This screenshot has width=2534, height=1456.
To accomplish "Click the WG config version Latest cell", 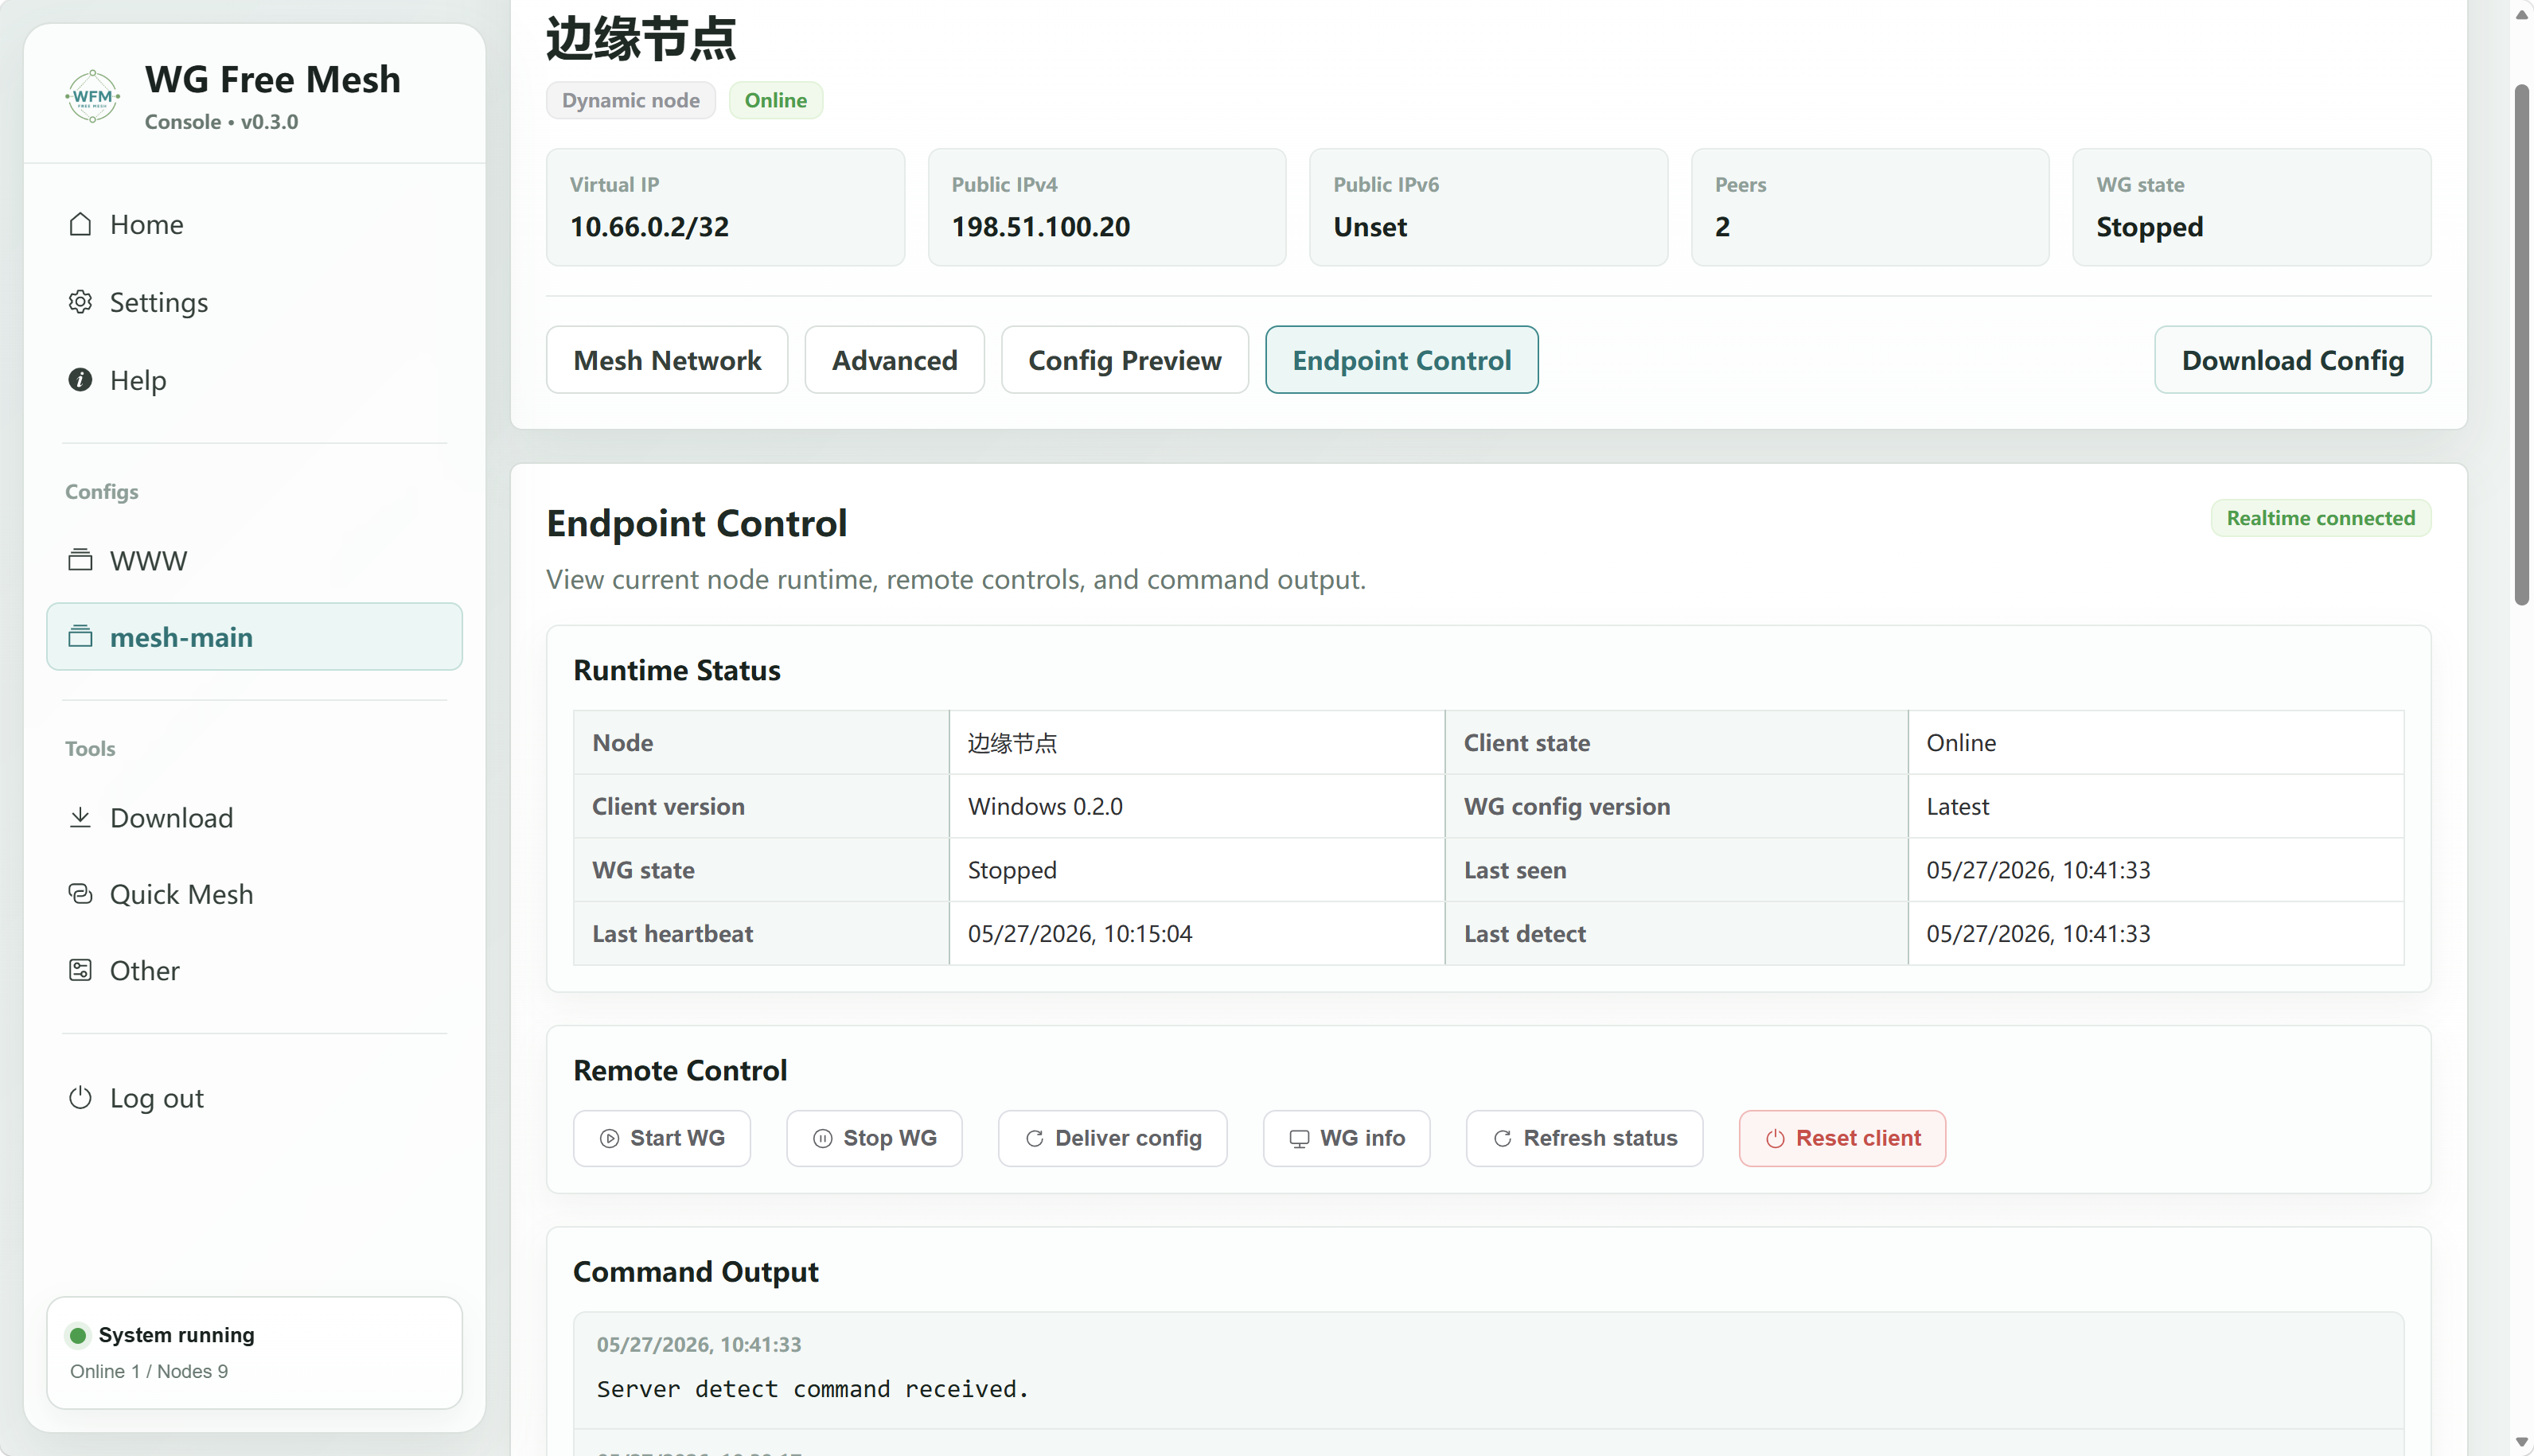I will click(x=2155, y=806).
